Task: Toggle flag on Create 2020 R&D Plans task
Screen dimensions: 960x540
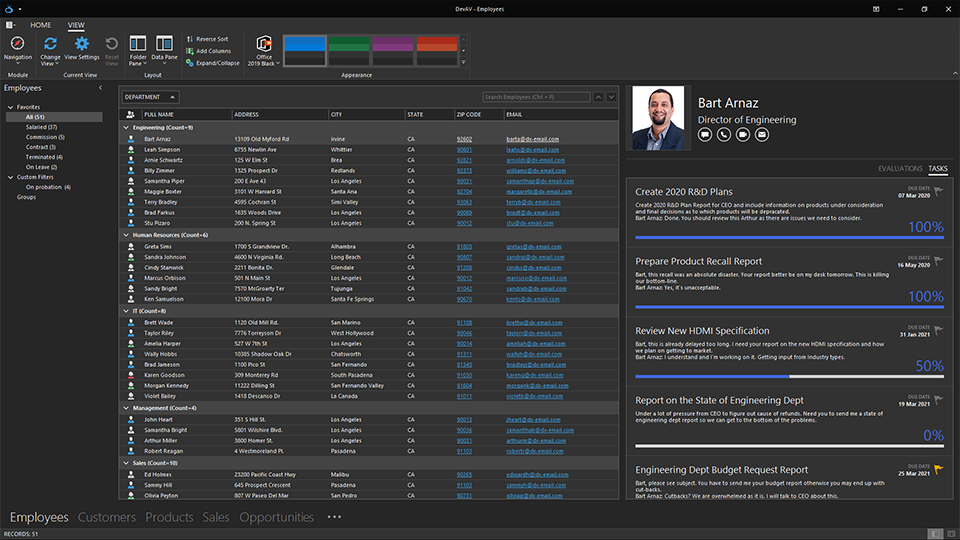Action: point(938,191)
